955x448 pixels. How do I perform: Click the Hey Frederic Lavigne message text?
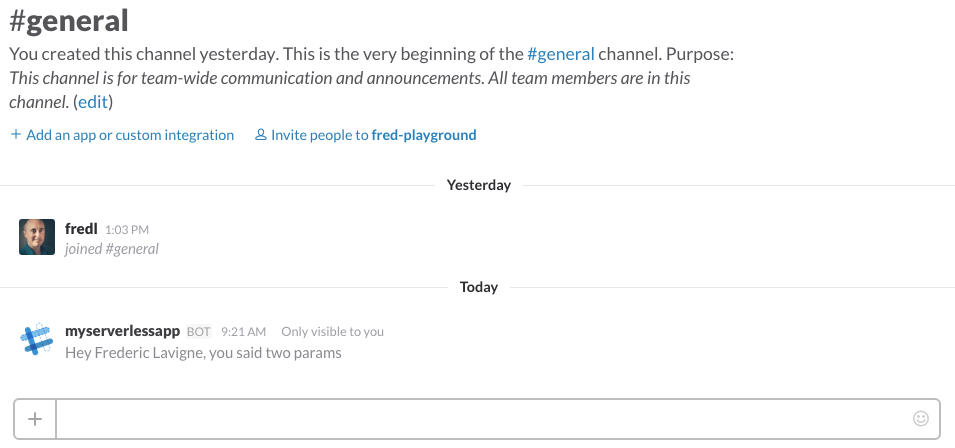(203, 352)
